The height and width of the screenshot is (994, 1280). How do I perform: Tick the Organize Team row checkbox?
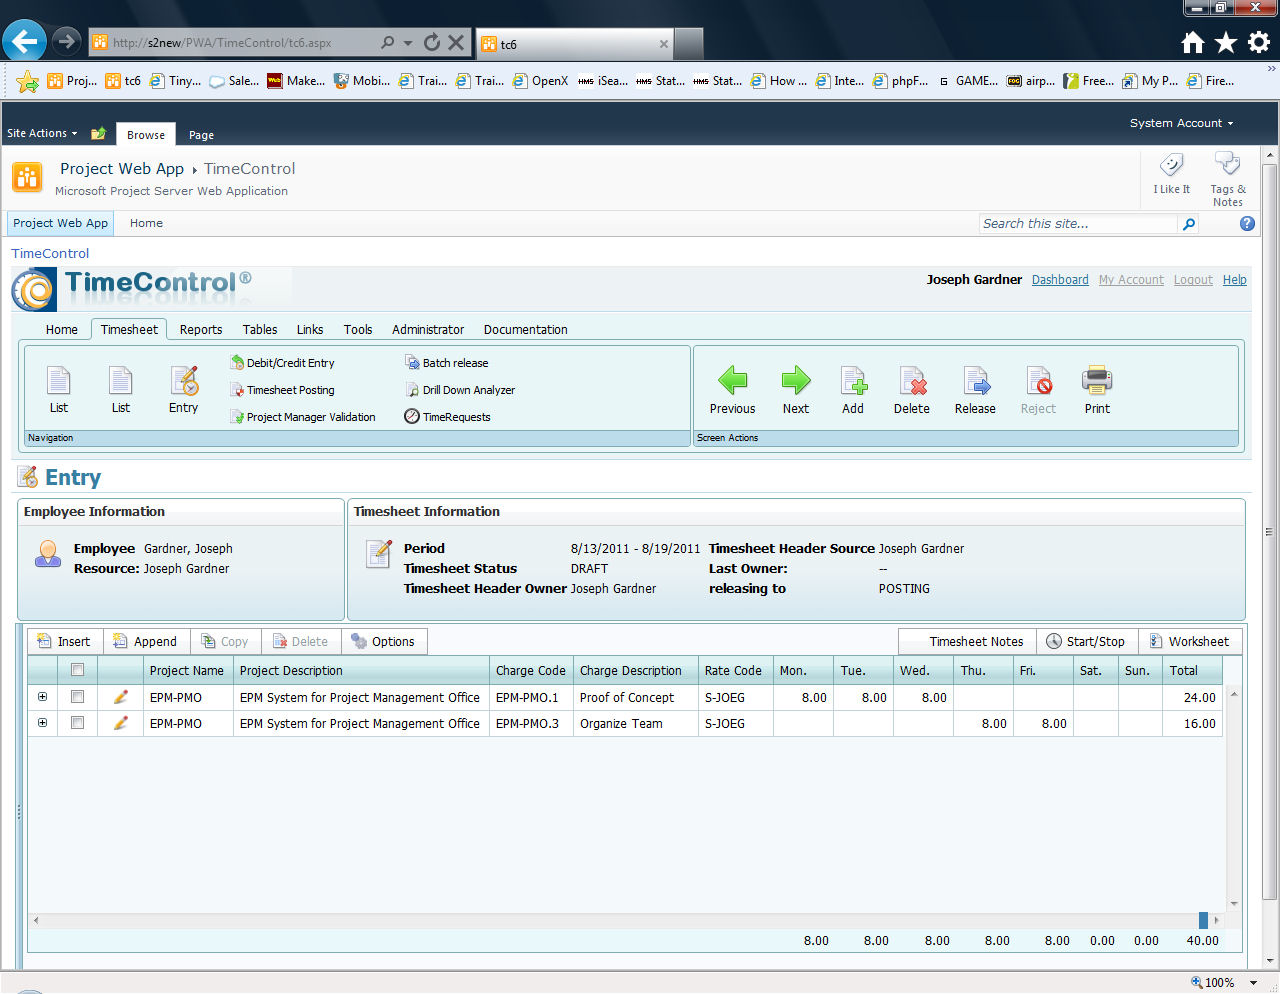78,723
